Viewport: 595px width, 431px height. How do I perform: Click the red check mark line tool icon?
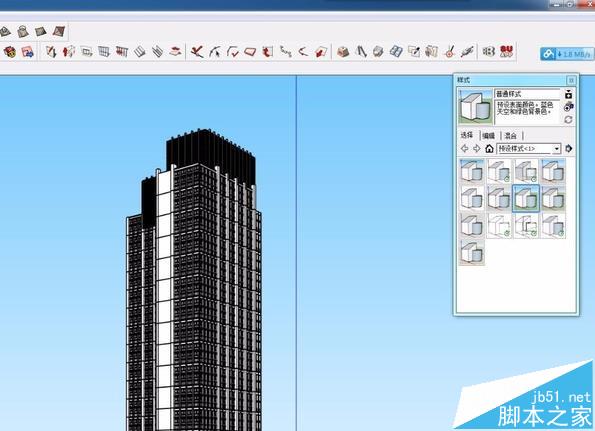pyautogui.click(x=197, y=51)
